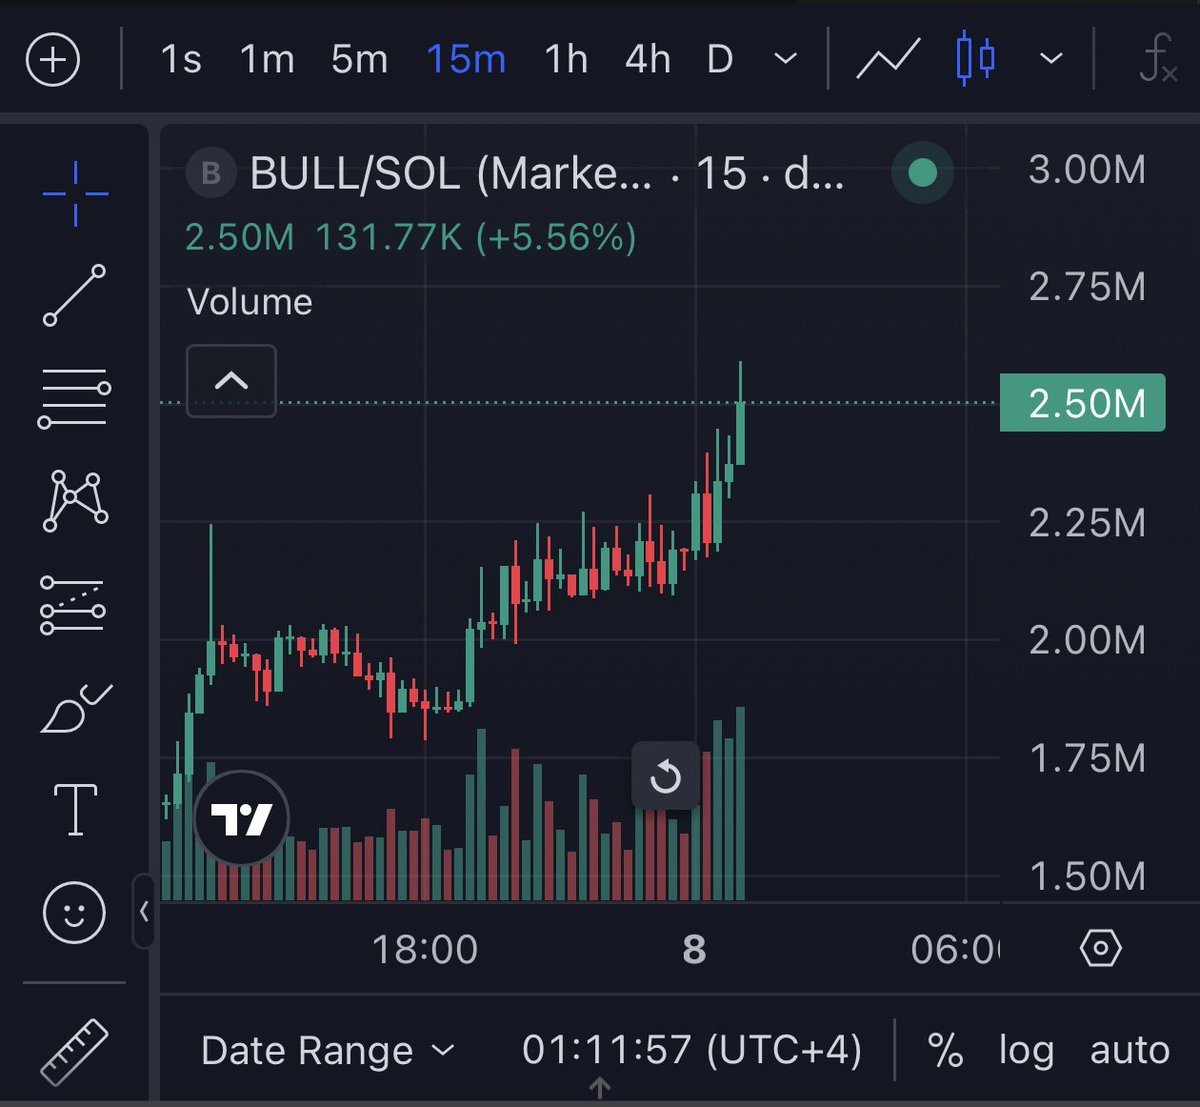Screen dimensions: 1200x1107
Task: Select the XABCD pattern tool
Action: coord(75,500)
